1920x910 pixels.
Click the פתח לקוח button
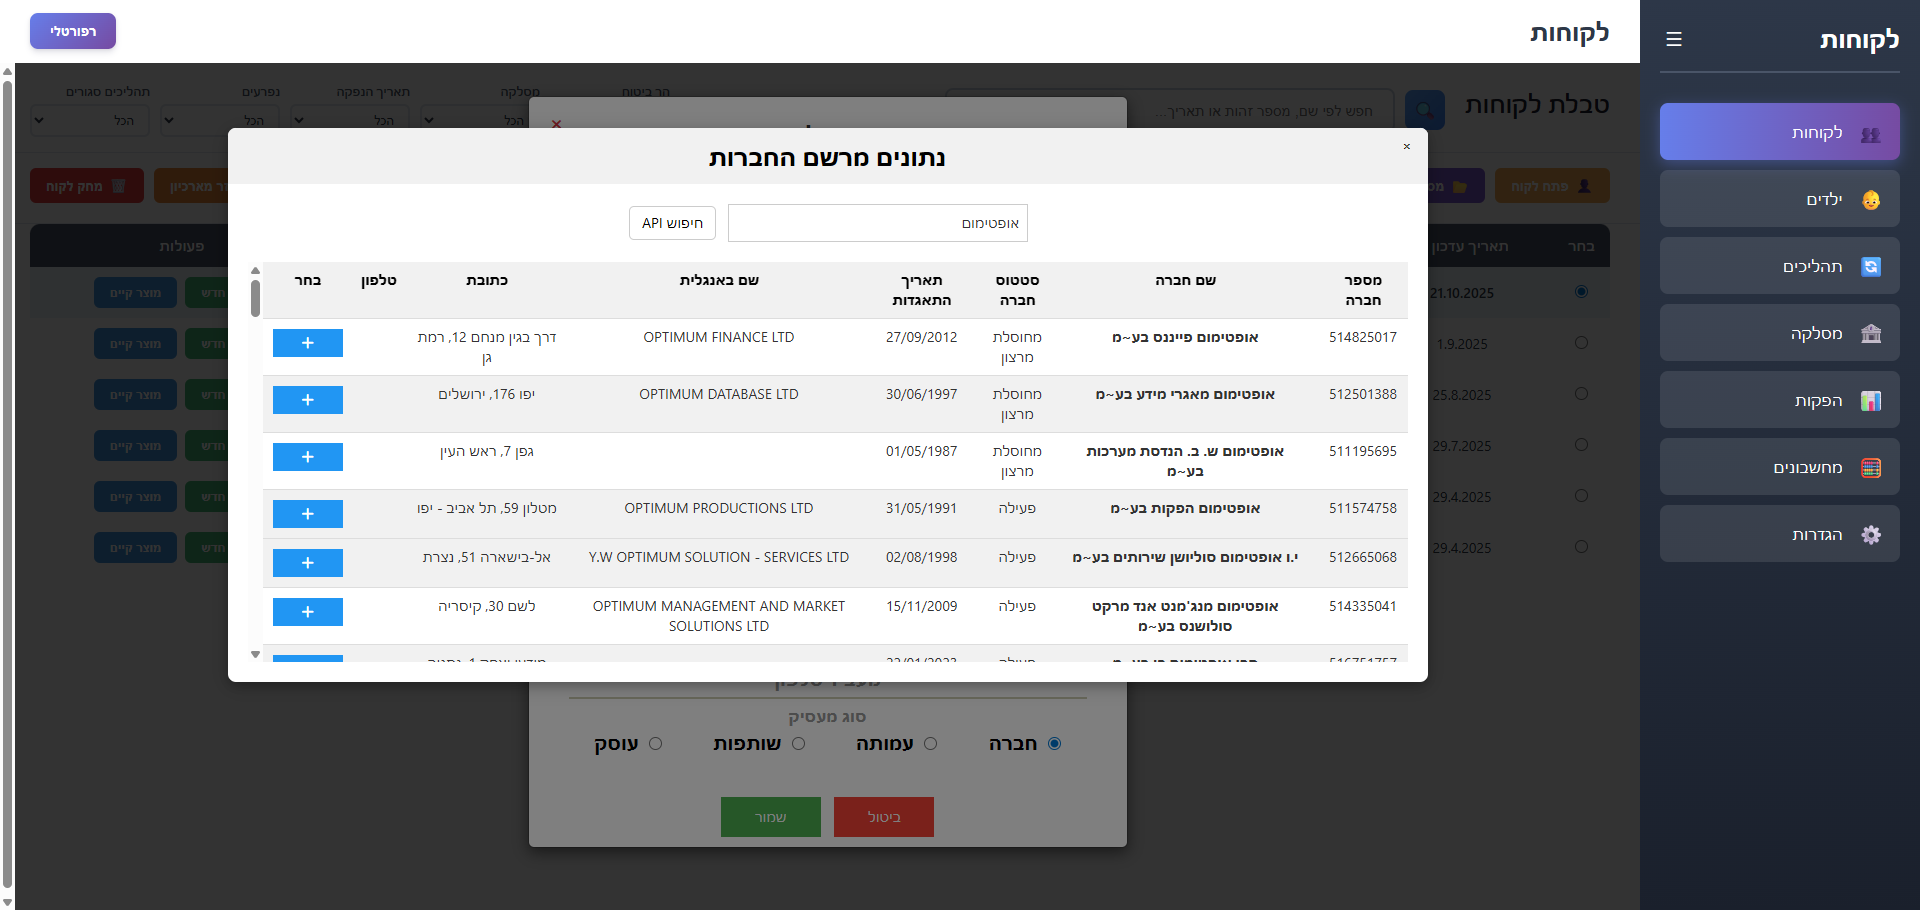click(1552, 186)
